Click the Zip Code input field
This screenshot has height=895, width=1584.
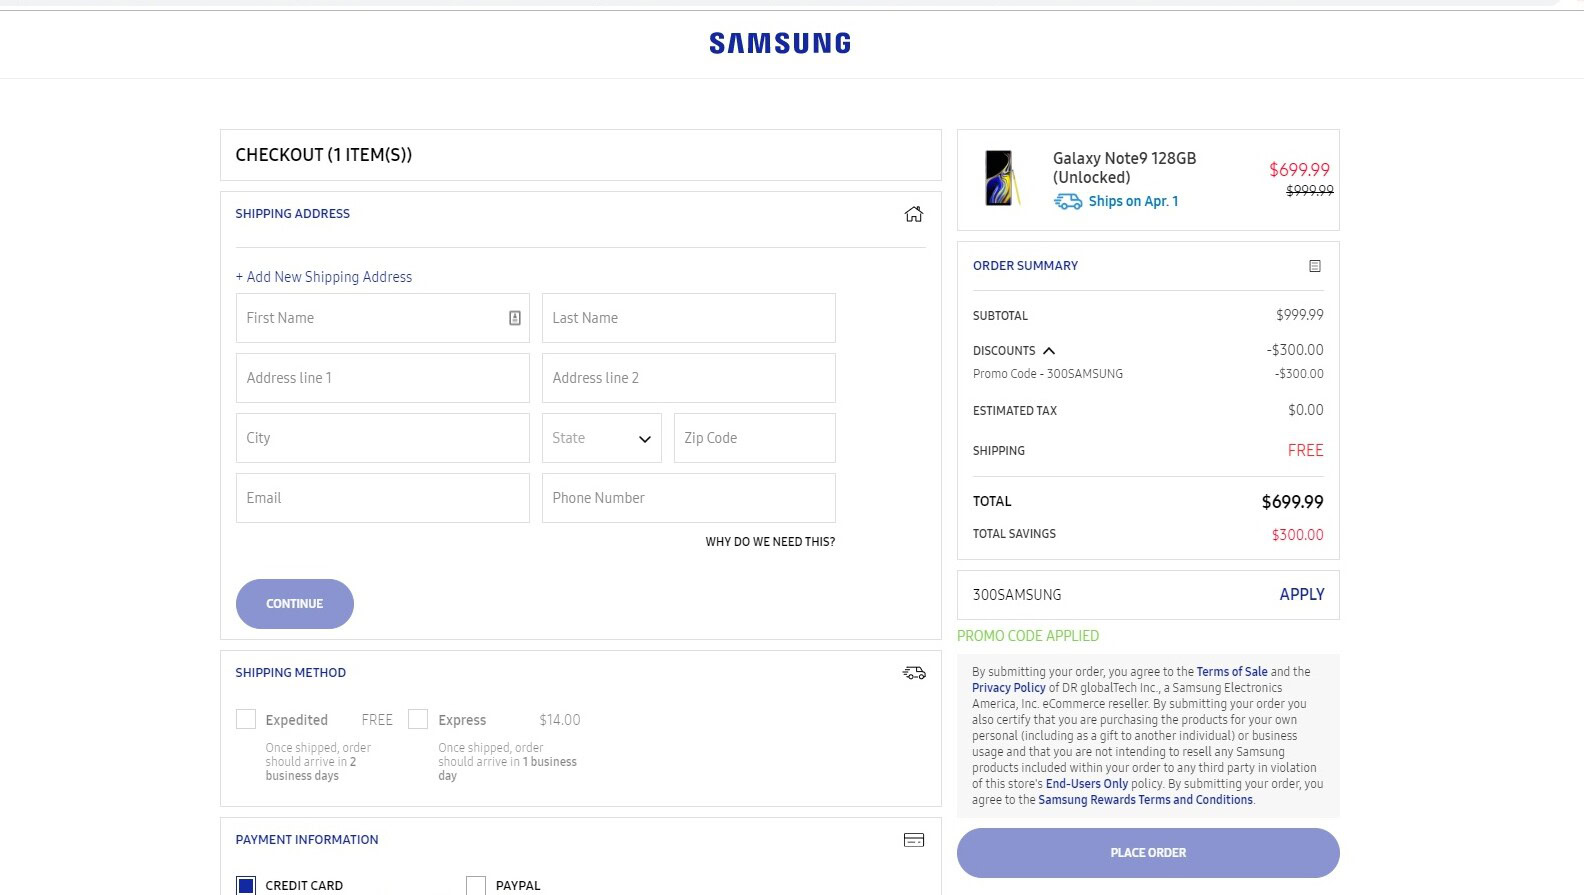(x=754, y=438)
